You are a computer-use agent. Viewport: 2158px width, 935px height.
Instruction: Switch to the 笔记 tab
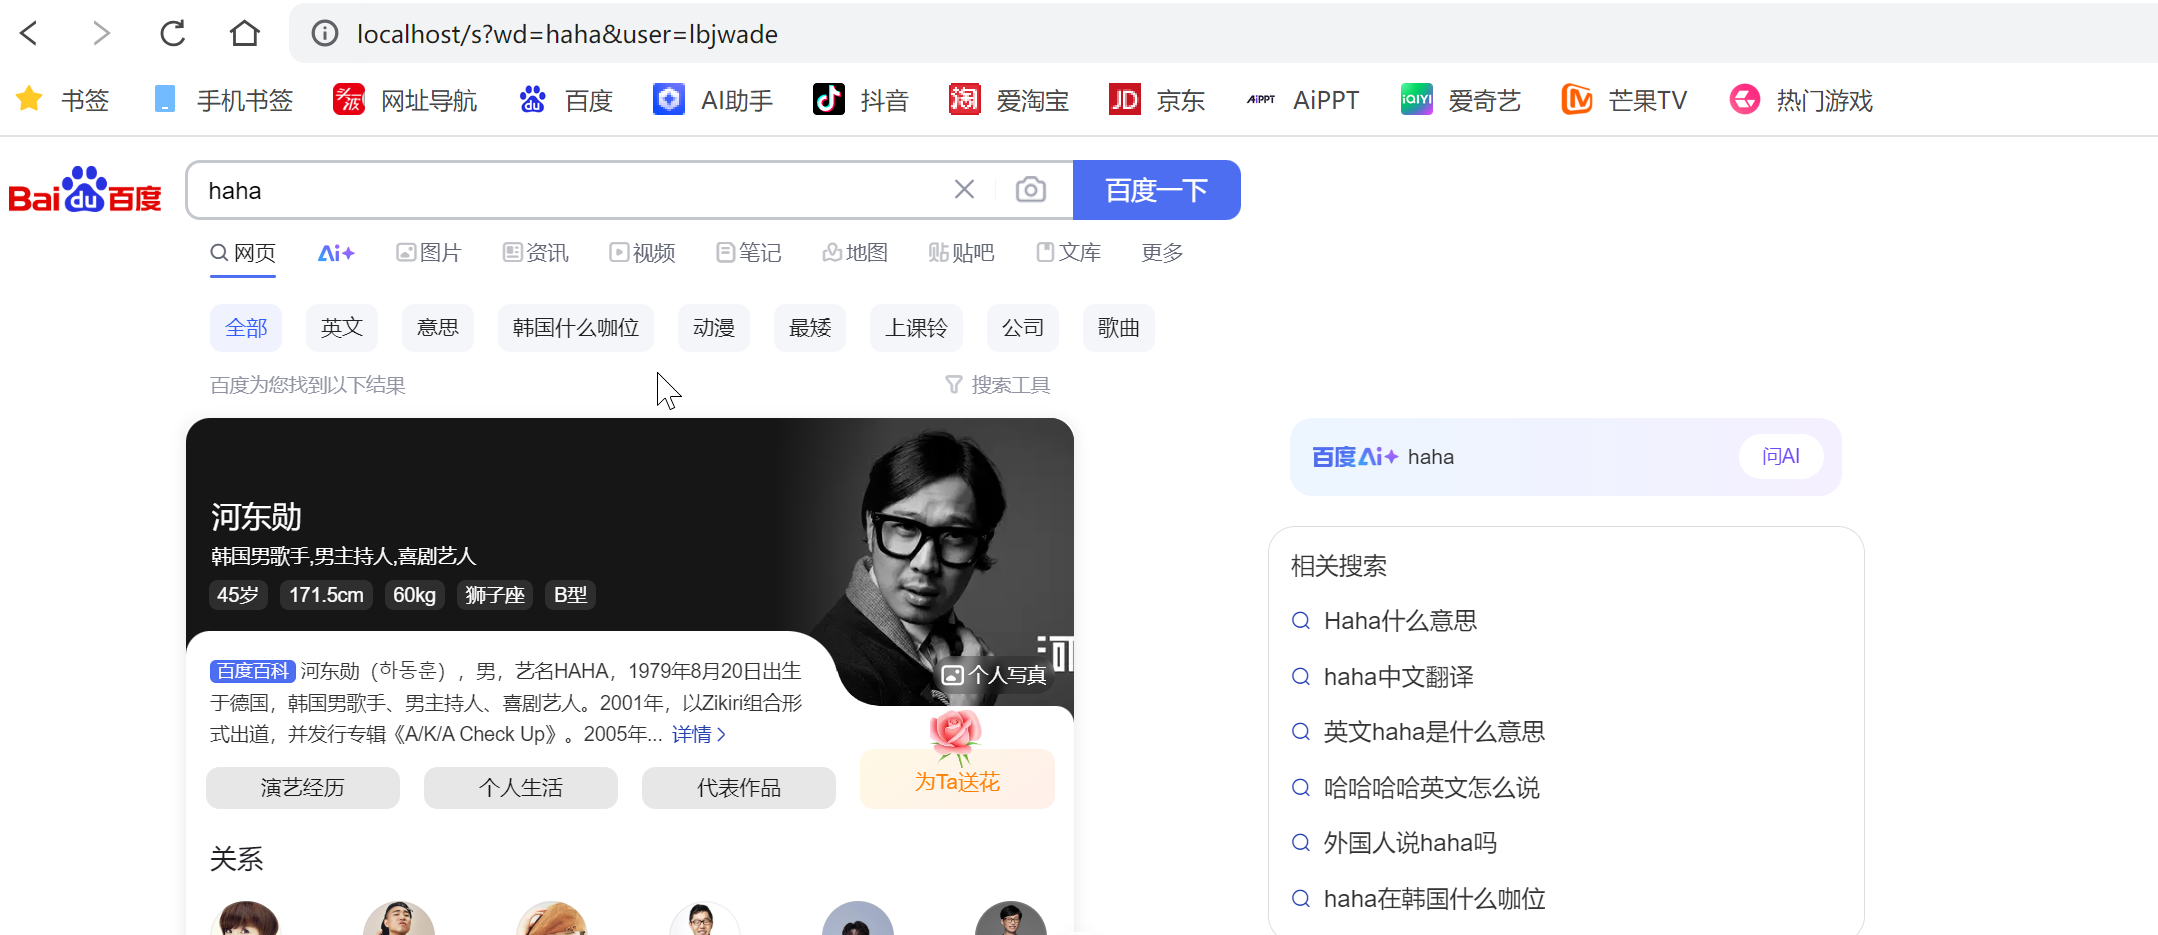(749, 253)
